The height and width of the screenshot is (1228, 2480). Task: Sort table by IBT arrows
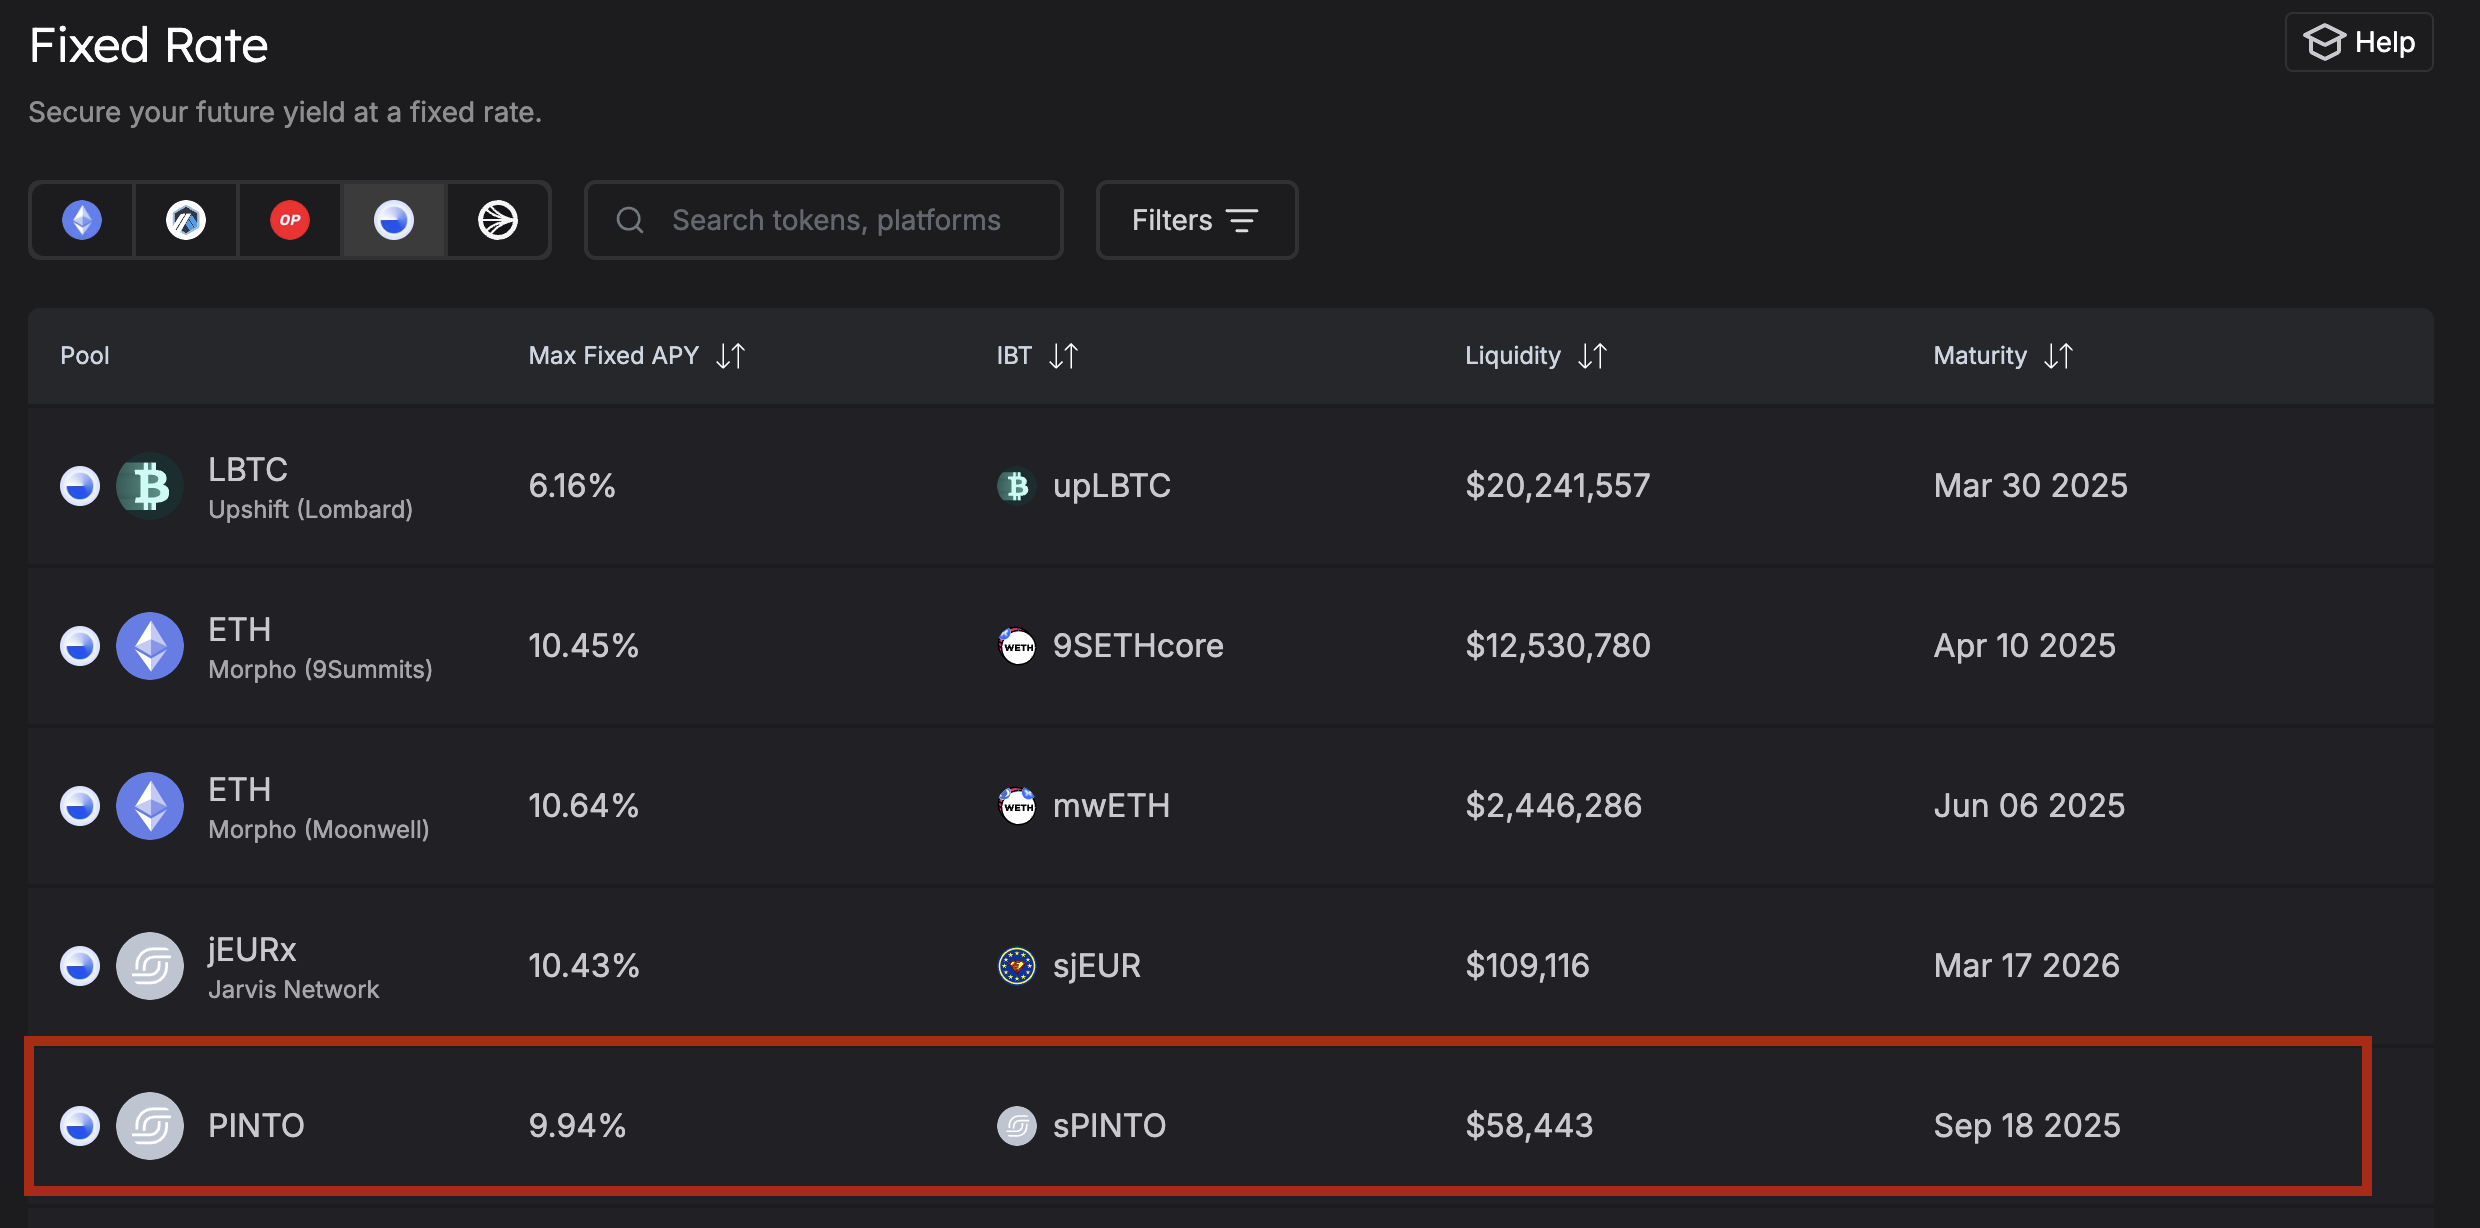click(1064, 356)
